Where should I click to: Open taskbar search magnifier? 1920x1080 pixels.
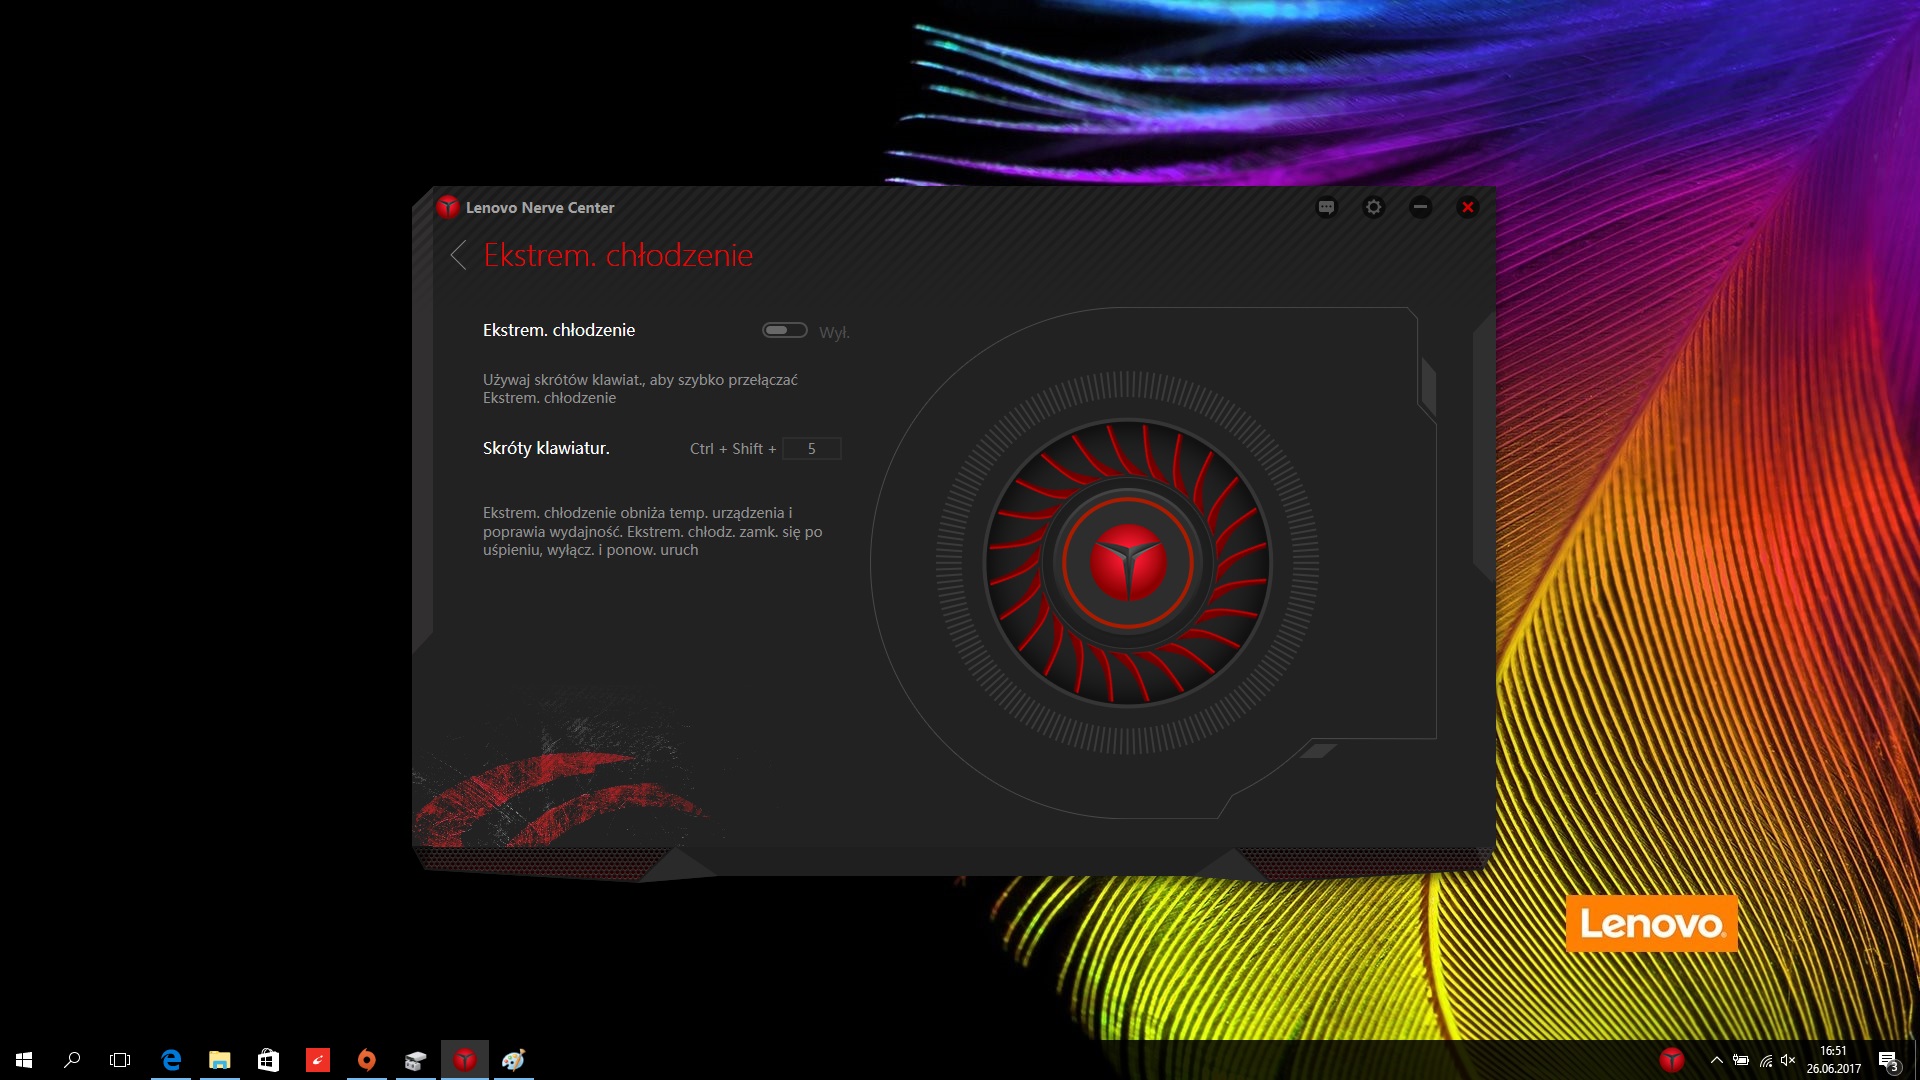pos(72,1060)
